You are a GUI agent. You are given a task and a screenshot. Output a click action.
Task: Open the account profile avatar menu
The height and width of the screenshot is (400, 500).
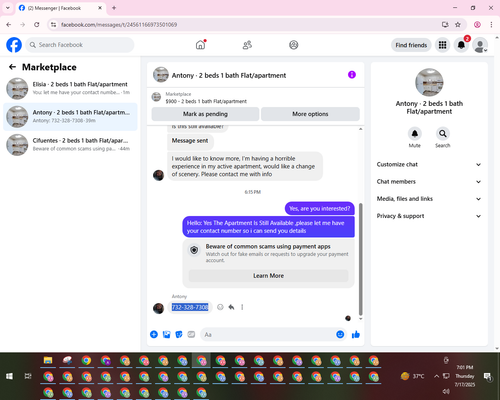click(480, 45)
